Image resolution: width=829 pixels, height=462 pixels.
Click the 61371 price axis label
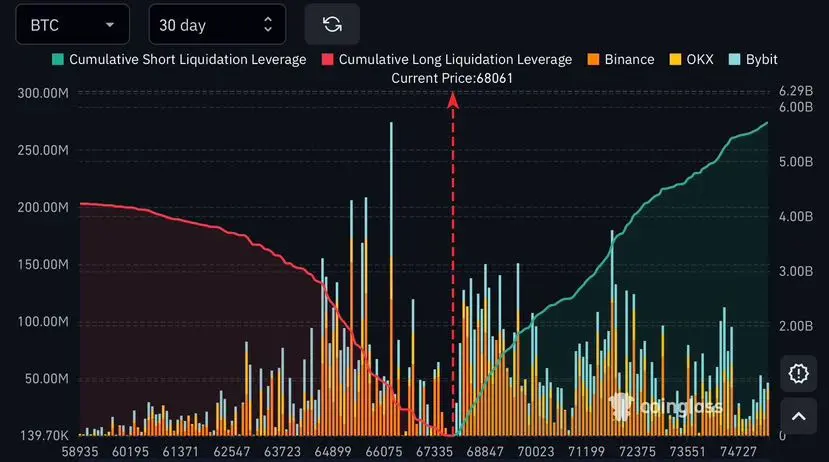pos(180,452)
